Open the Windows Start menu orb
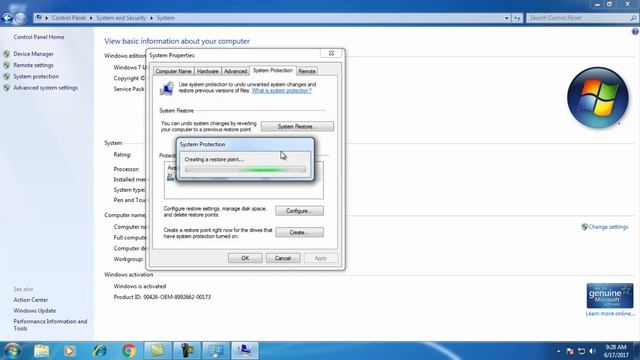 coord(12,351)
